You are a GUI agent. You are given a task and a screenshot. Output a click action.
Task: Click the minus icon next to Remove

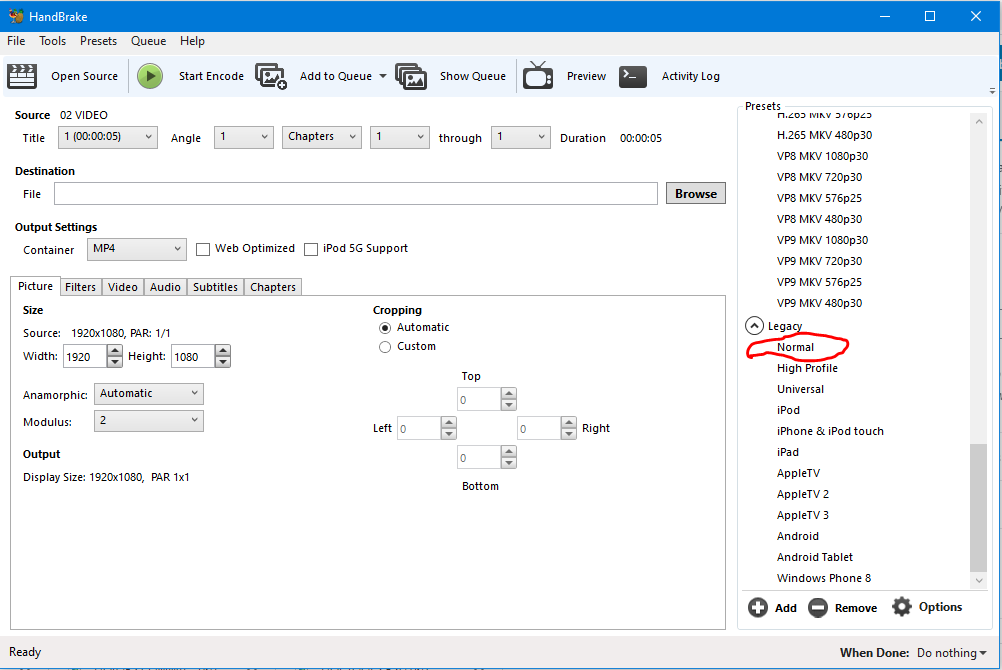coord(817,607)
